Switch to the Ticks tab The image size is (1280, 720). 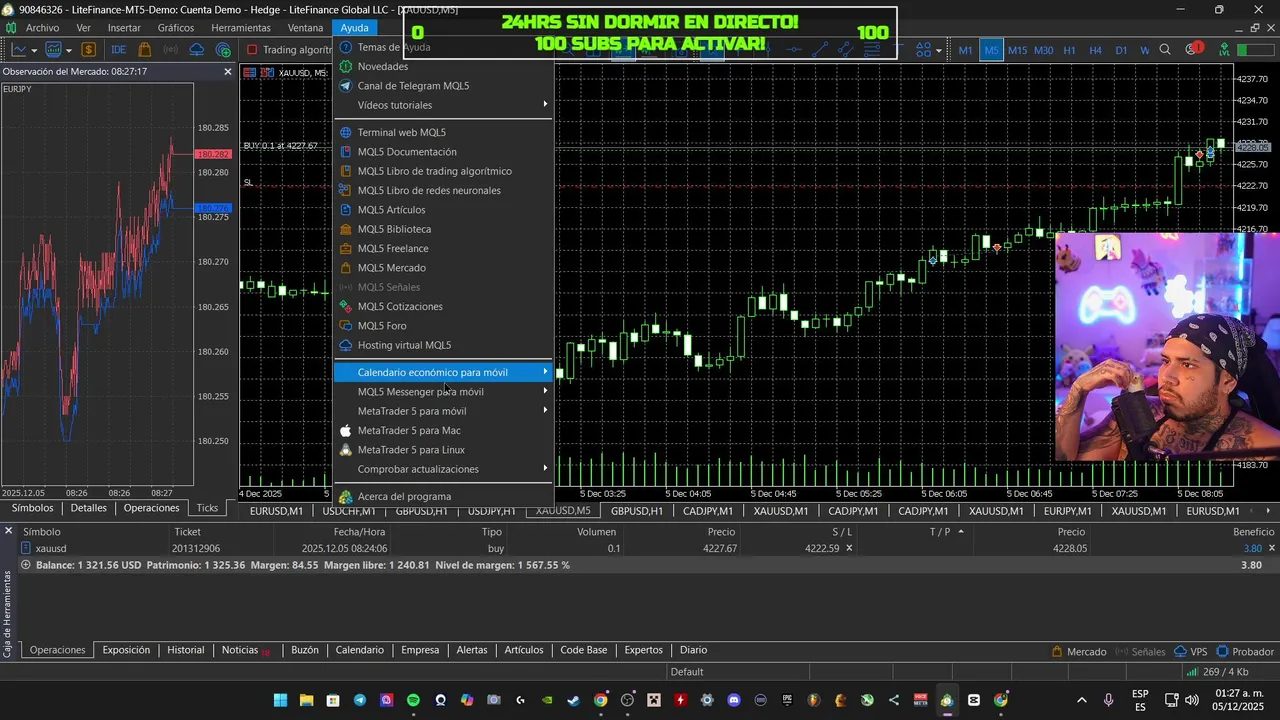(x=207, y=508)
